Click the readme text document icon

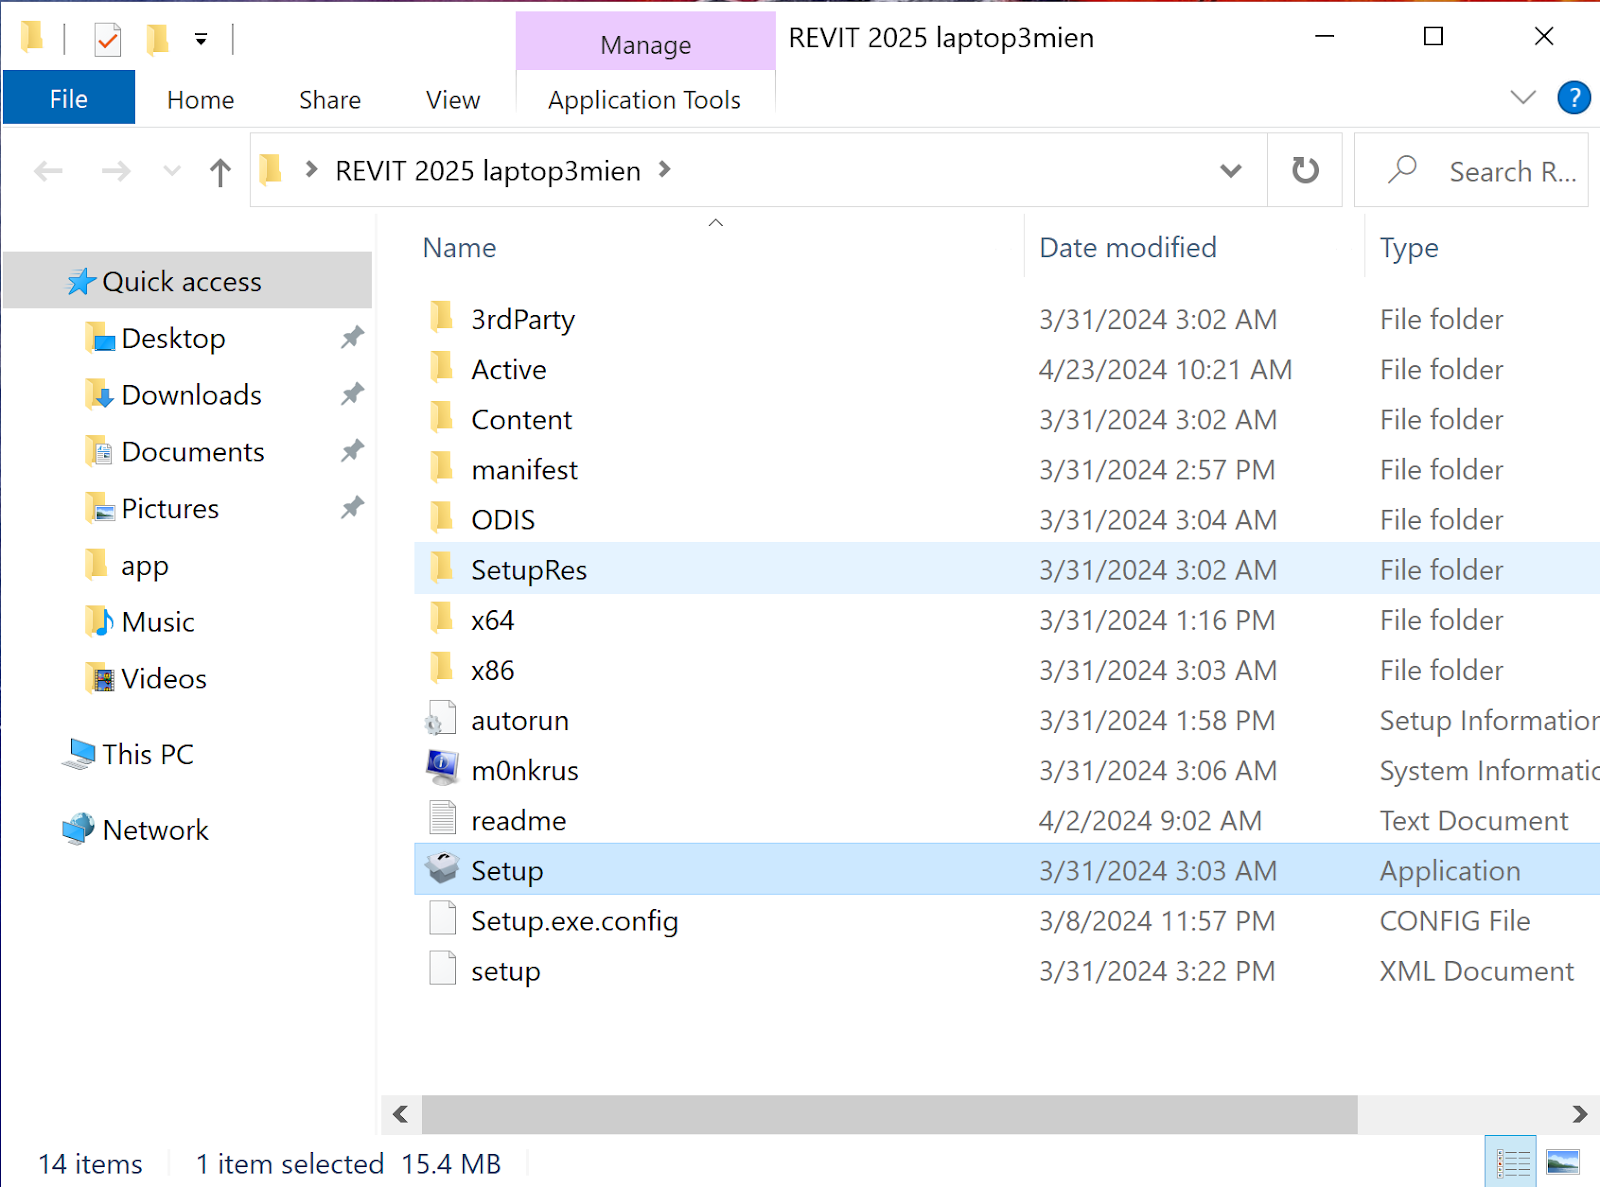tap(442, 819)
